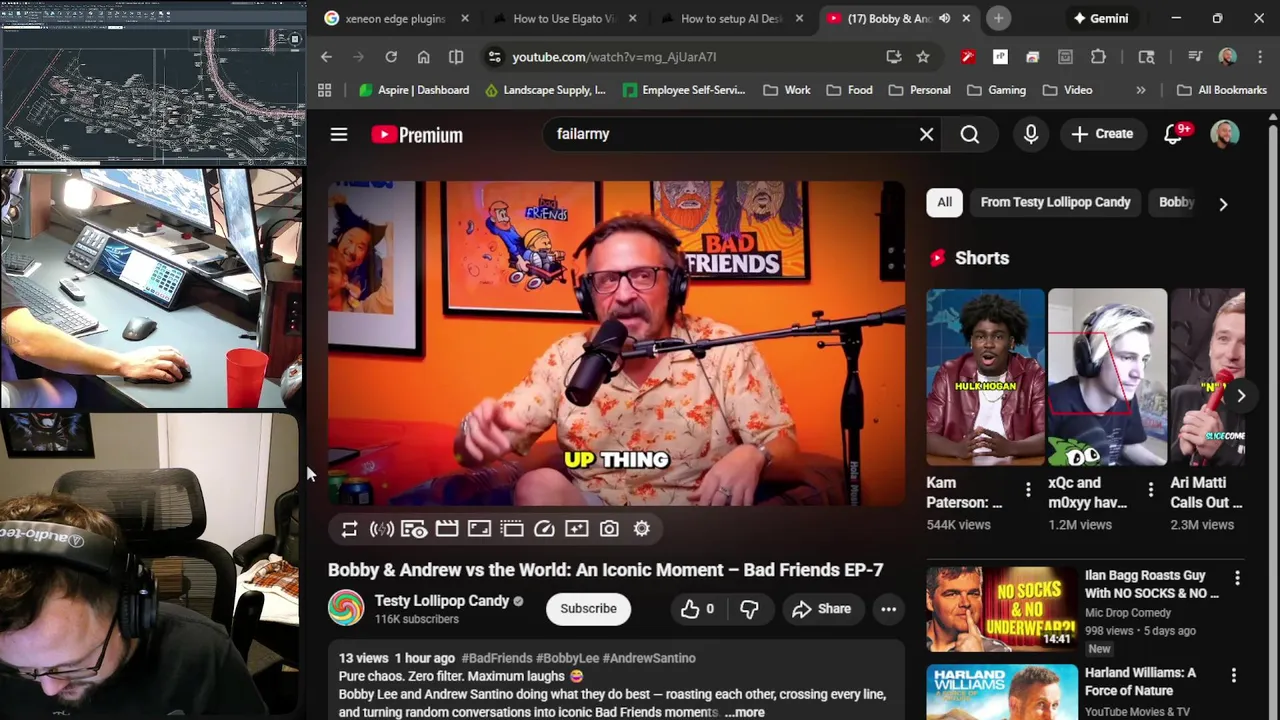Open the Work bookmarks folder

click(x=787, y=90)
